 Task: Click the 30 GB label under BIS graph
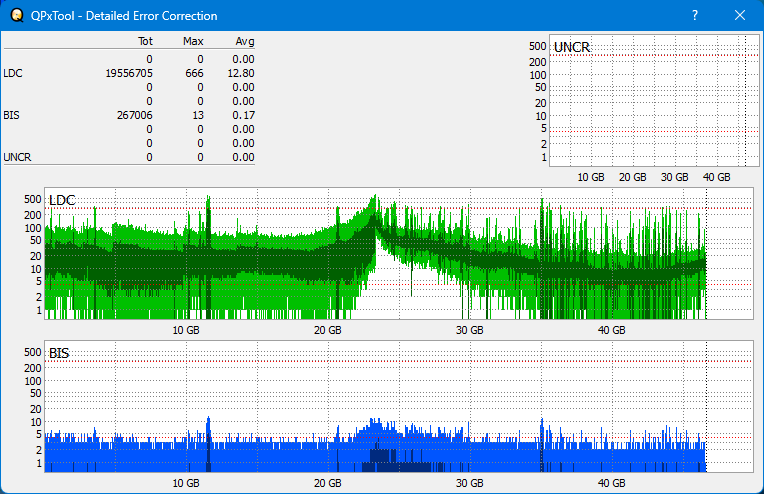[x=470, y=483]
